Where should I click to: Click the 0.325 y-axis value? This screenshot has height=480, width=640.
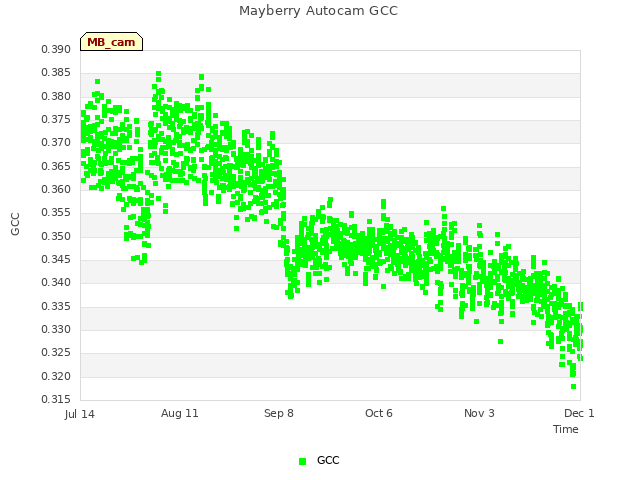[56, 353]
